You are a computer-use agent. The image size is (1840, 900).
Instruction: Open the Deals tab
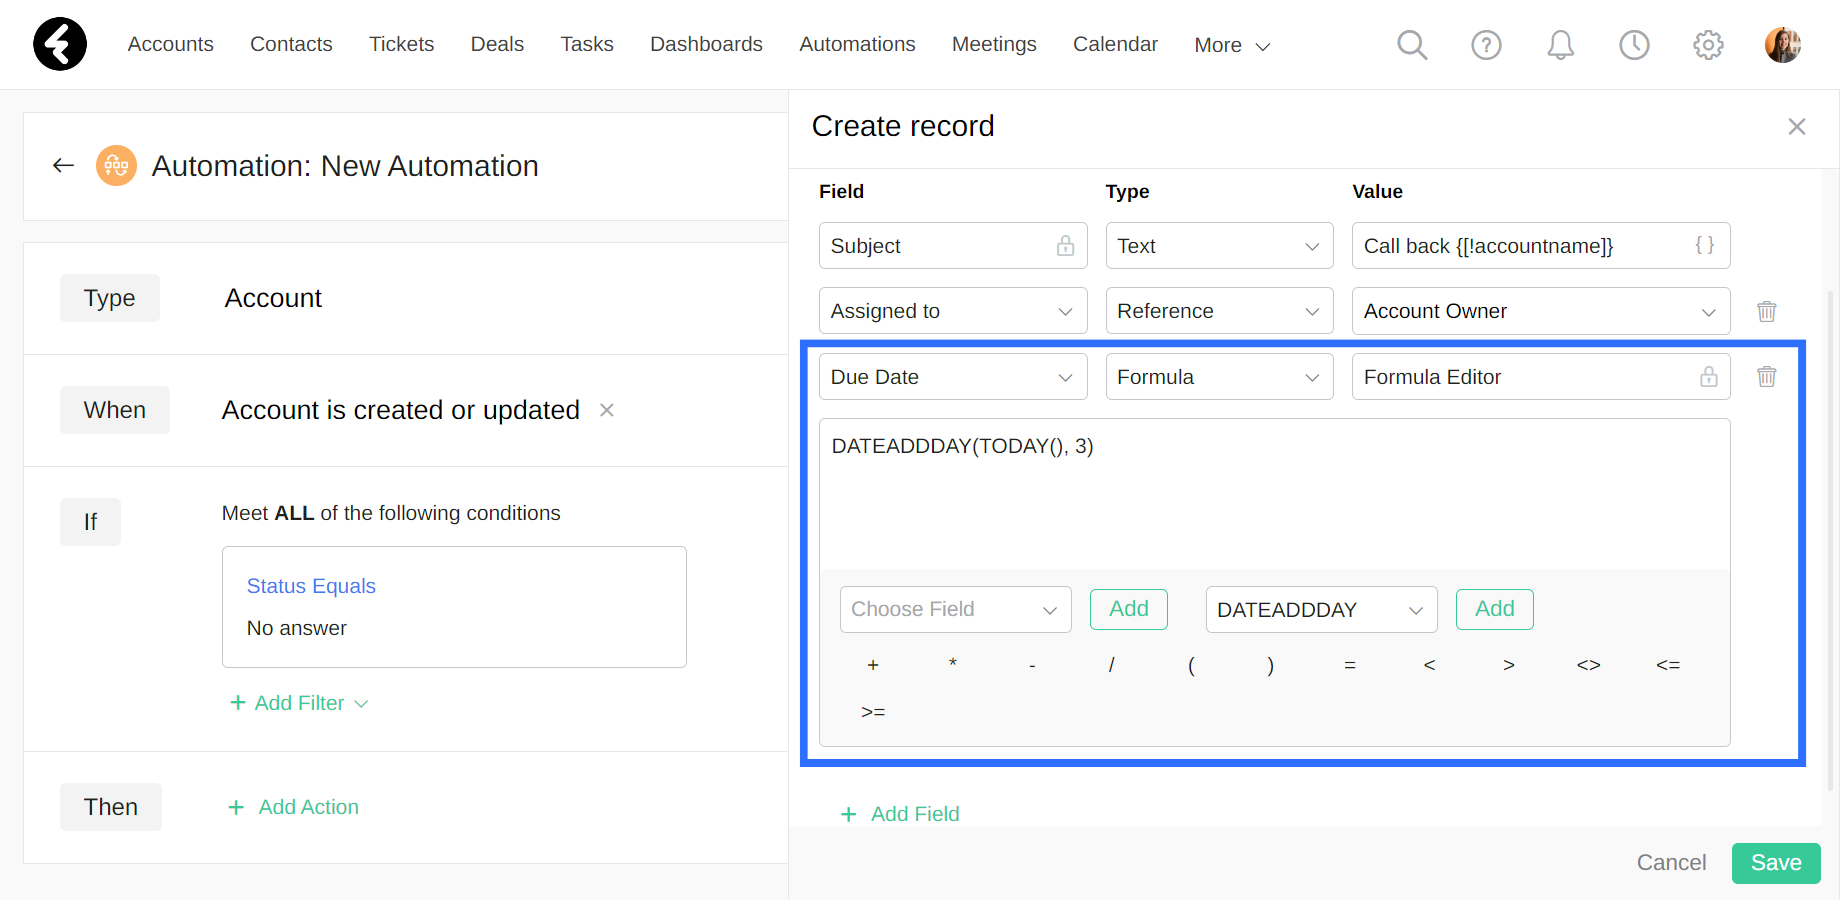click(x=497, y=44)
